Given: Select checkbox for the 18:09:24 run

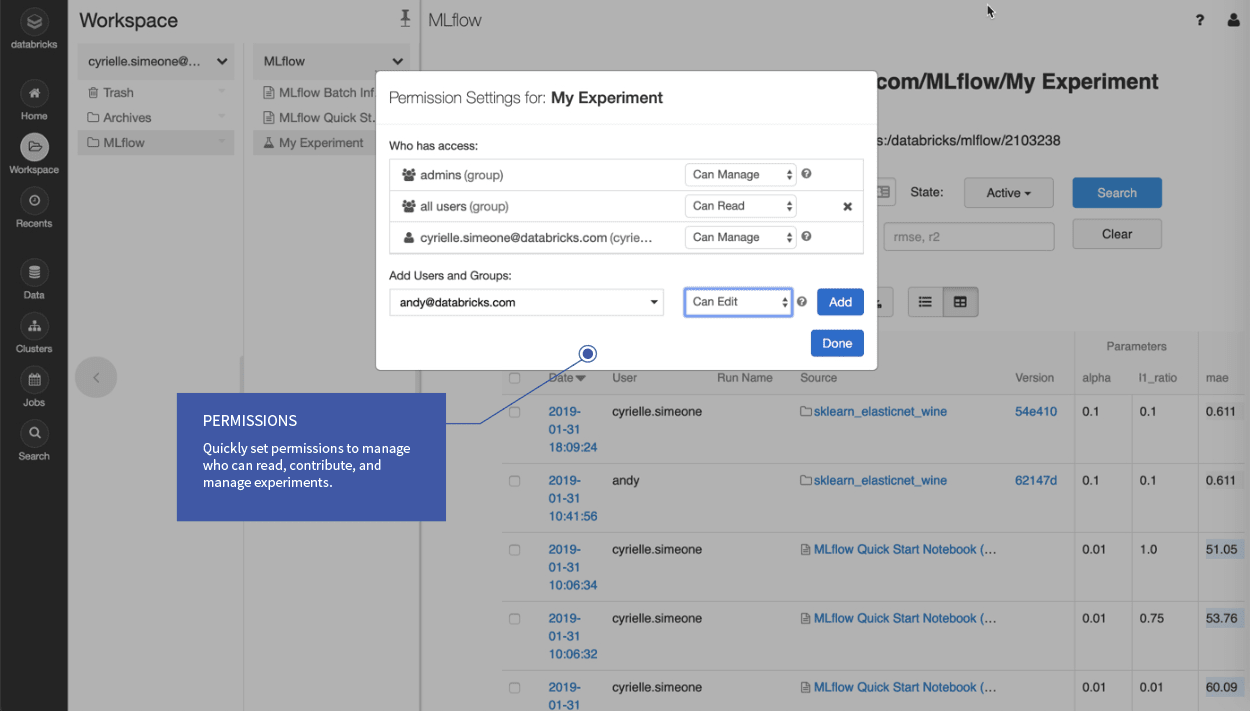Looking at the screenshot, I should pos(514,412).
